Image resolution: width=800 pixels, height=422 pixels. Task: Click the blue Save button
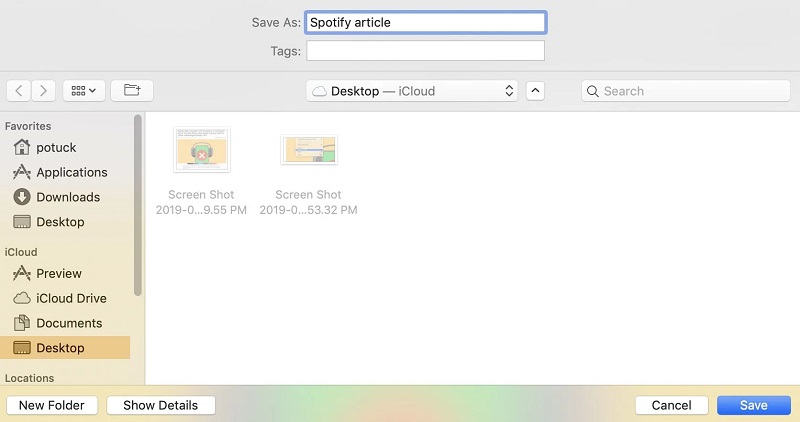pos(754,405)
